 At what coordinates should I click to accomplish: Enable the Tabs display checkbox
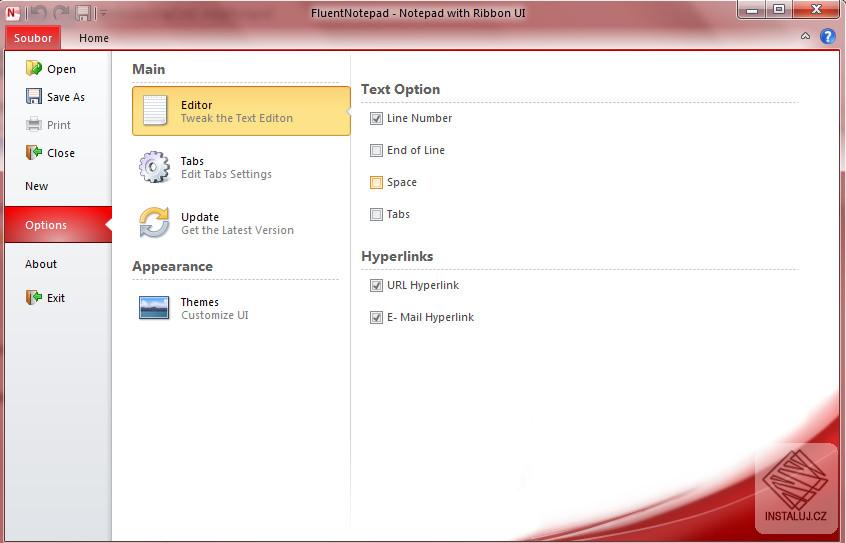(376, 214)
